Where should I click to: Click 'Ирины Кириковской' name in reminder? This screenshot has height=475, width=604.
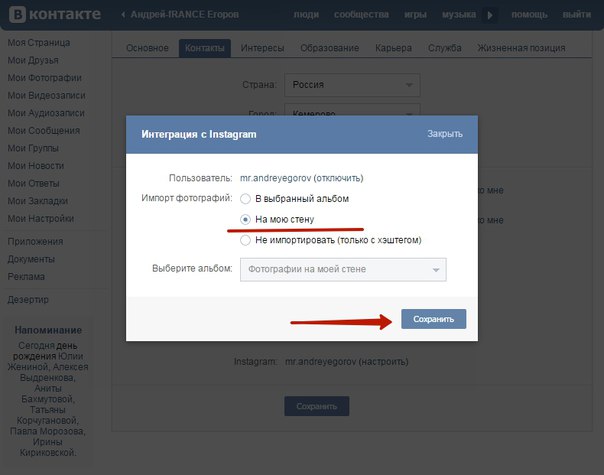click(48, 447)
